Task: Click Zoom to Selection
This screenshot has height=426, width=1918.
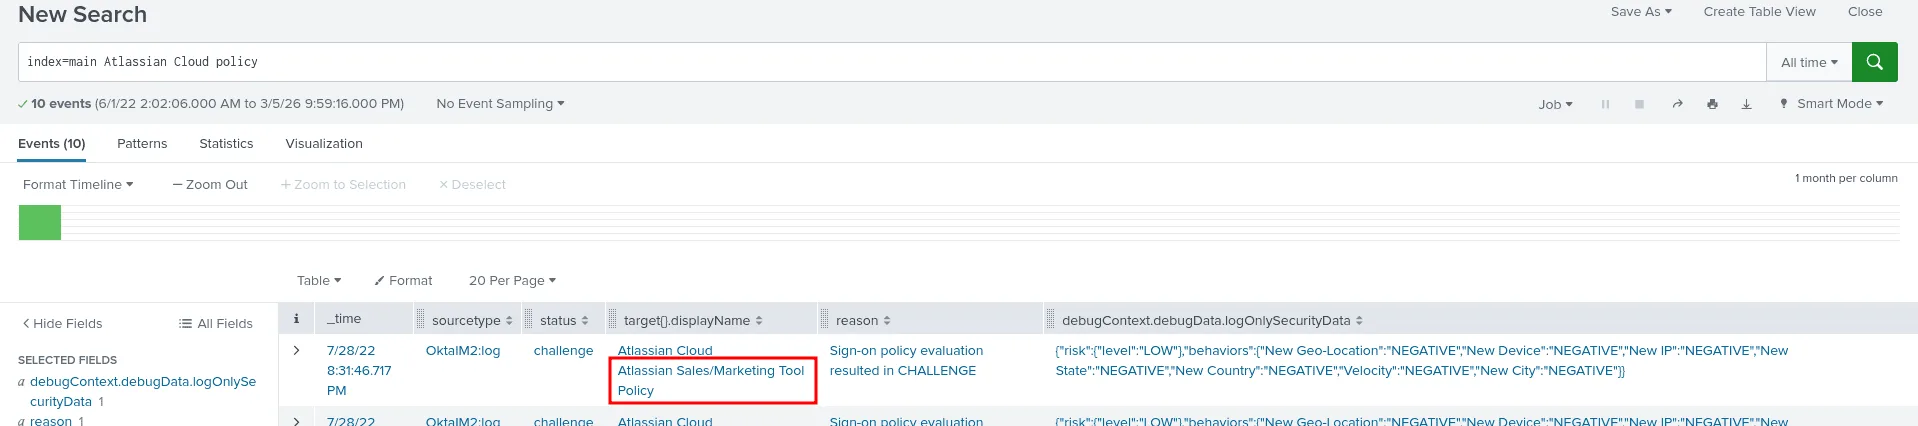Action: (x=343, y=185)
